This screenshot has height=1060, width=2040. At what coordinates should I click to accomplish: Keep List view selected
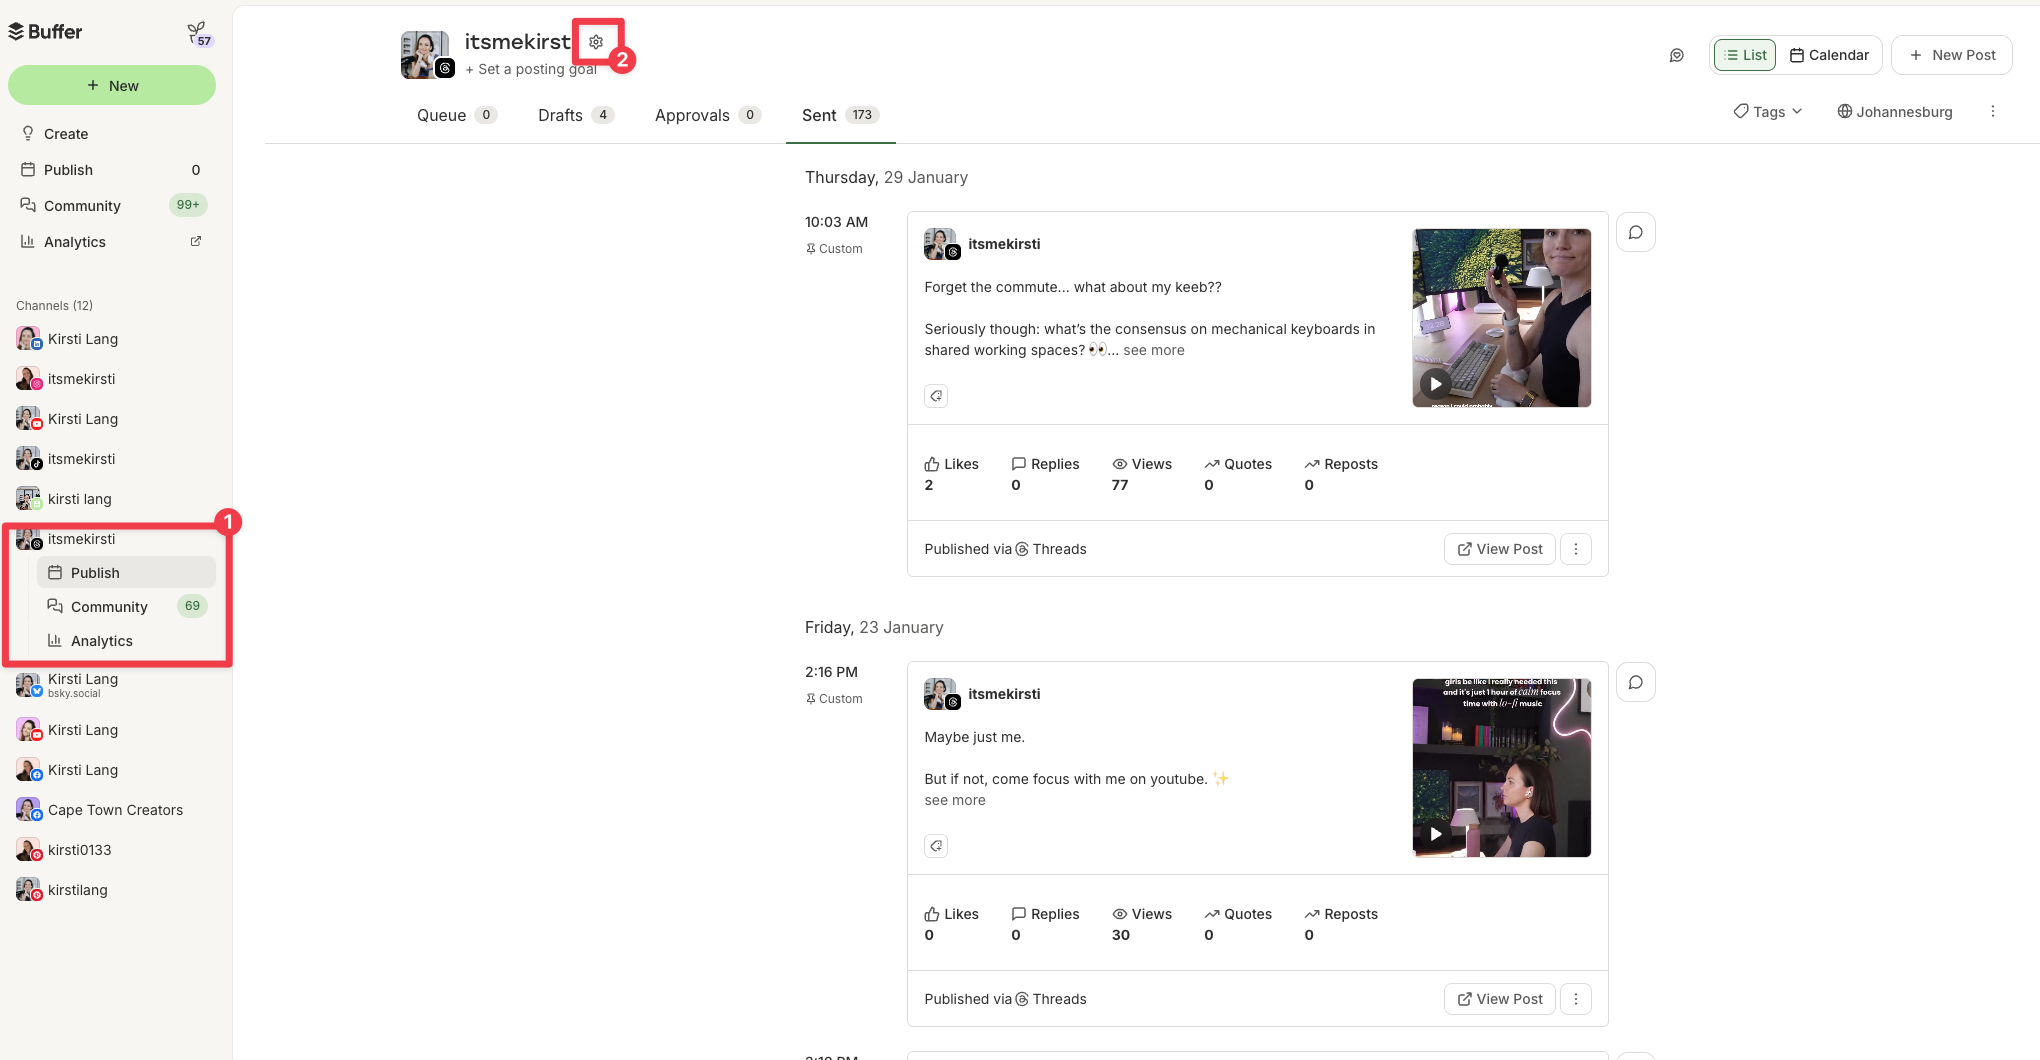[x=1744, y=55]
